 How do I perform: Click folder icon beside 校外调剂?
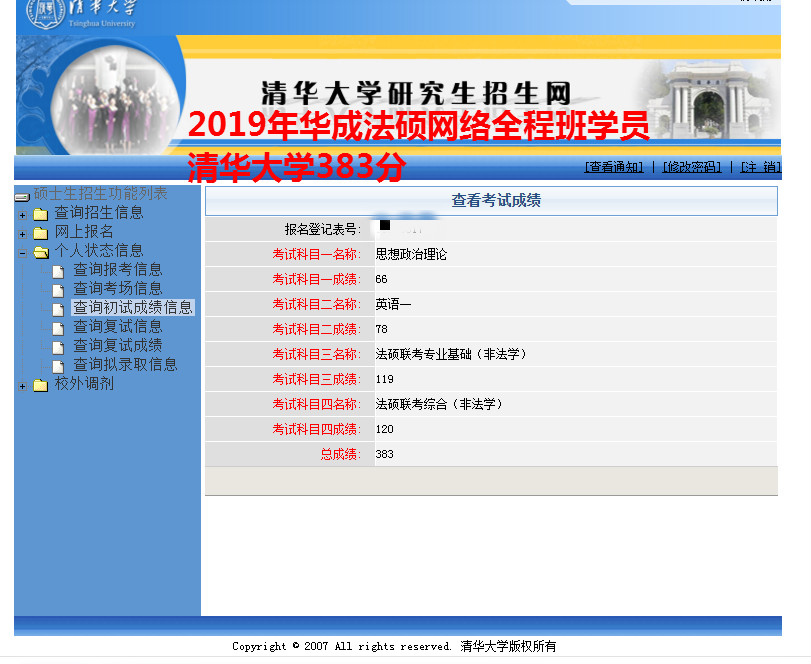(x=40, y=385)
